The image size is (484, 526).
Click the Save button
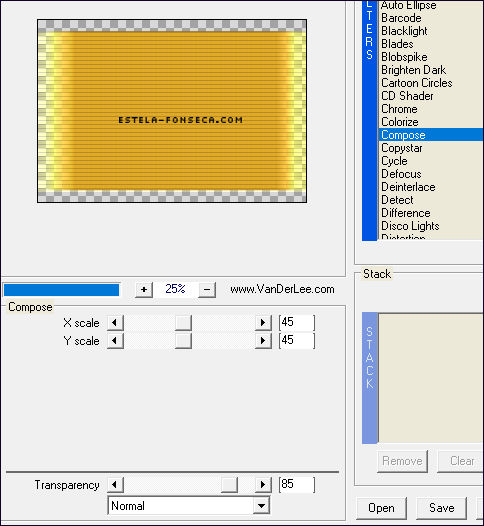tap(441, 508)
